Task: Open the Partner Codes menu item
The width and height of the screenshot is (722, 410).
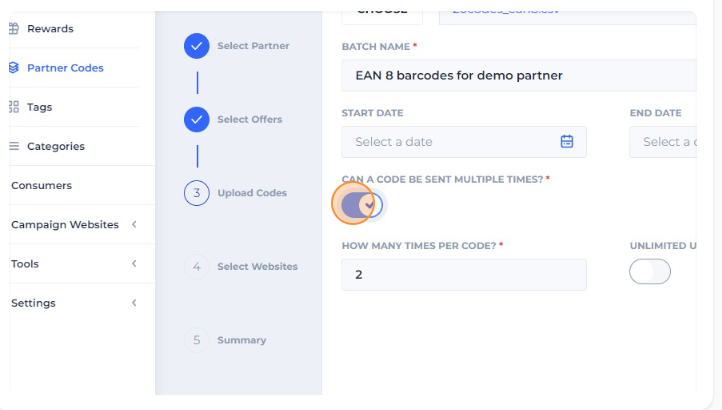Action: [65, 68]
